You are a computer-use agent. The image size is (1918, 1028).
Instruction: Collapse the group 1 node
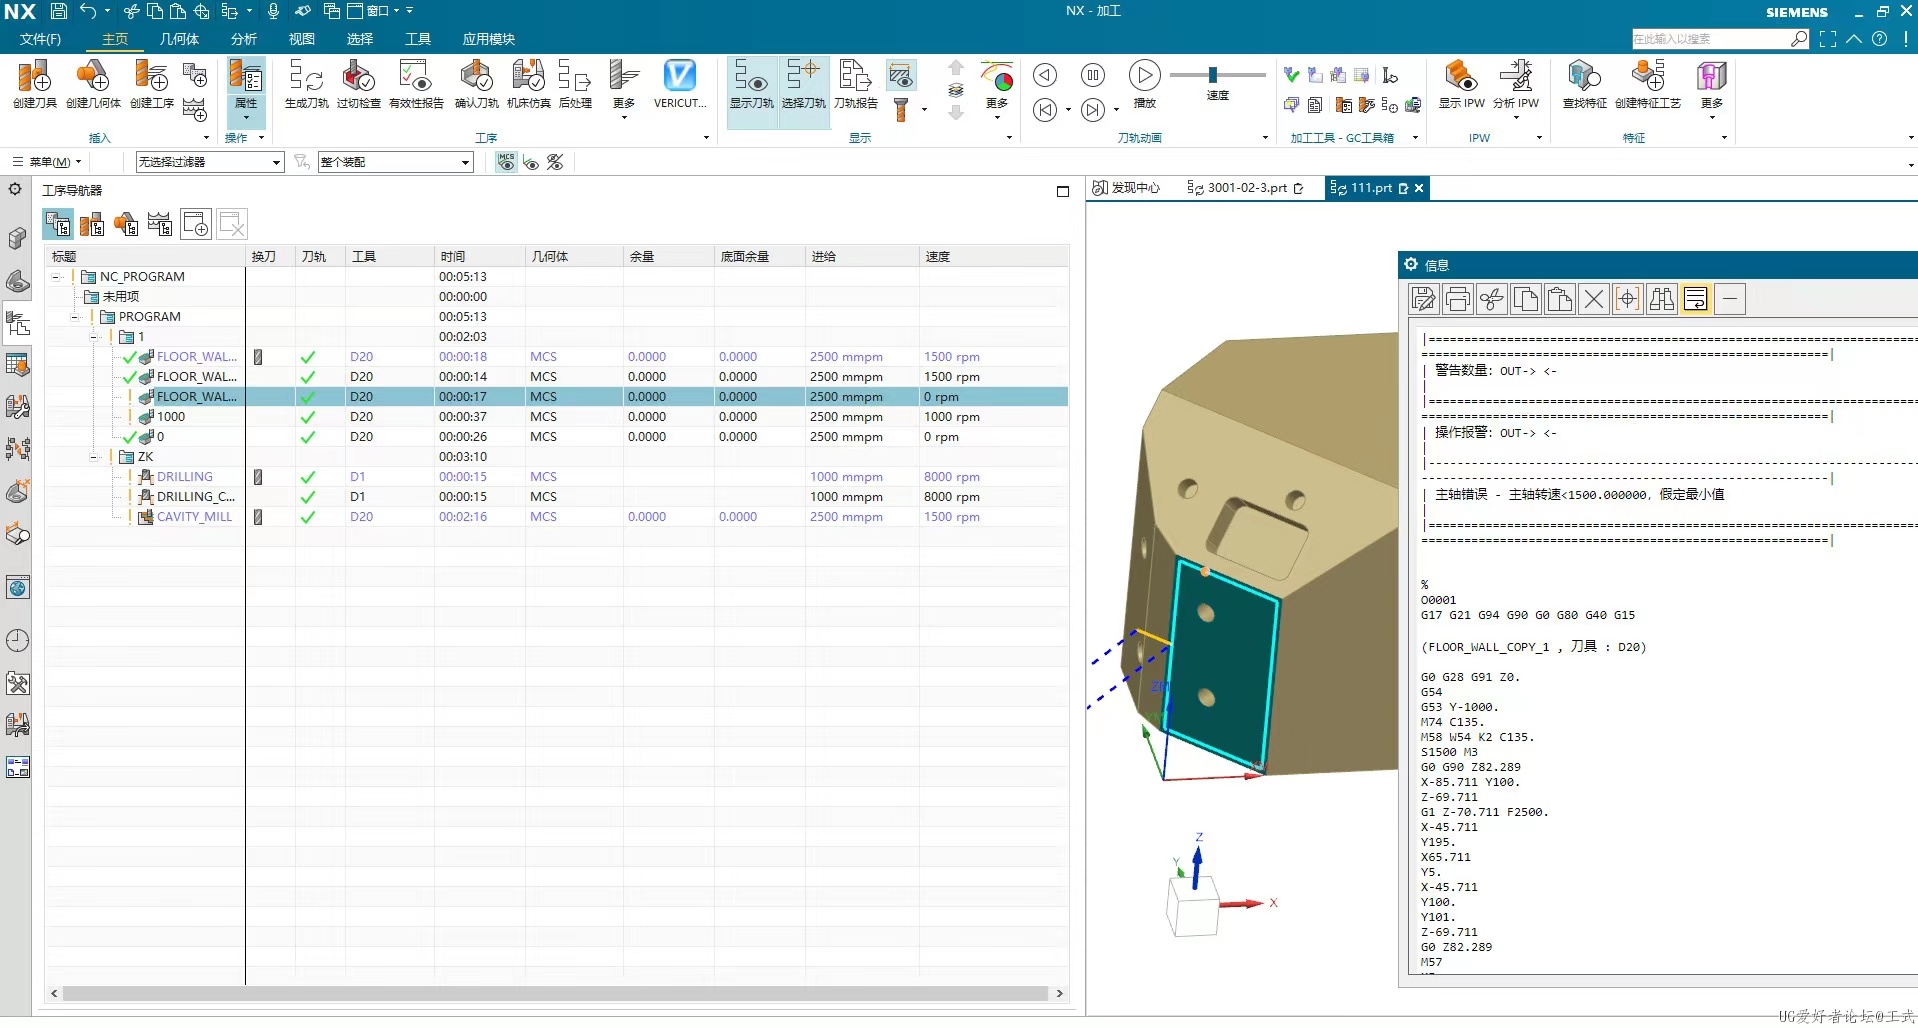tap(94, 337)
